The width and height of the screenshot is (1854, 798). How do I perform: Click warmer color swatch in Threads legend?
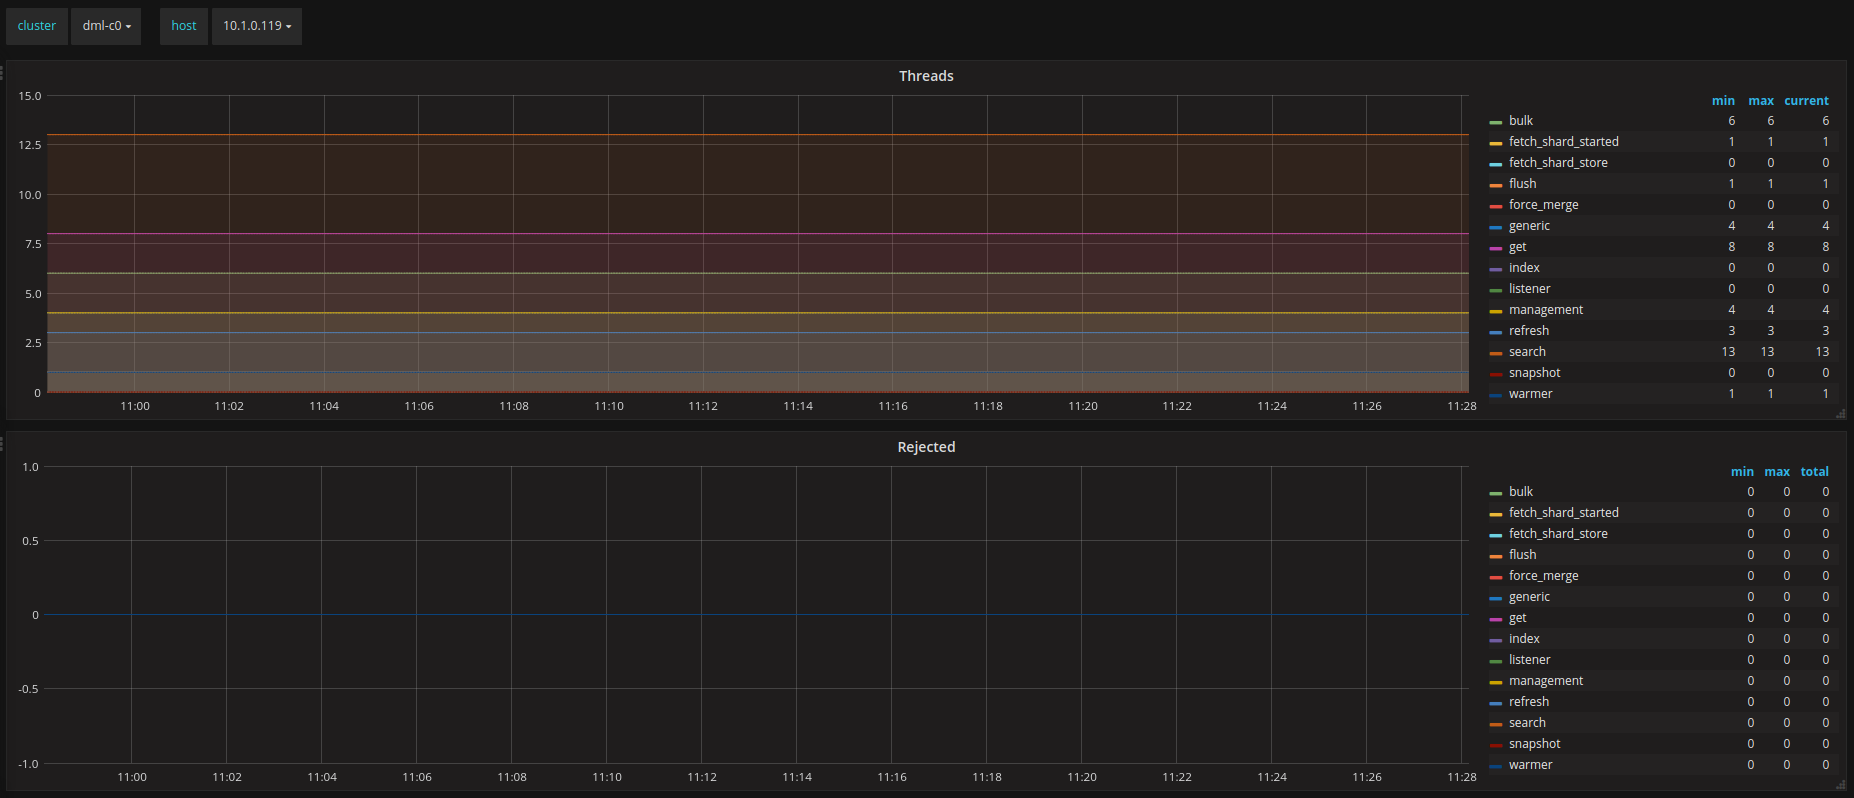pyautogui.click(x=1496, y=395)
